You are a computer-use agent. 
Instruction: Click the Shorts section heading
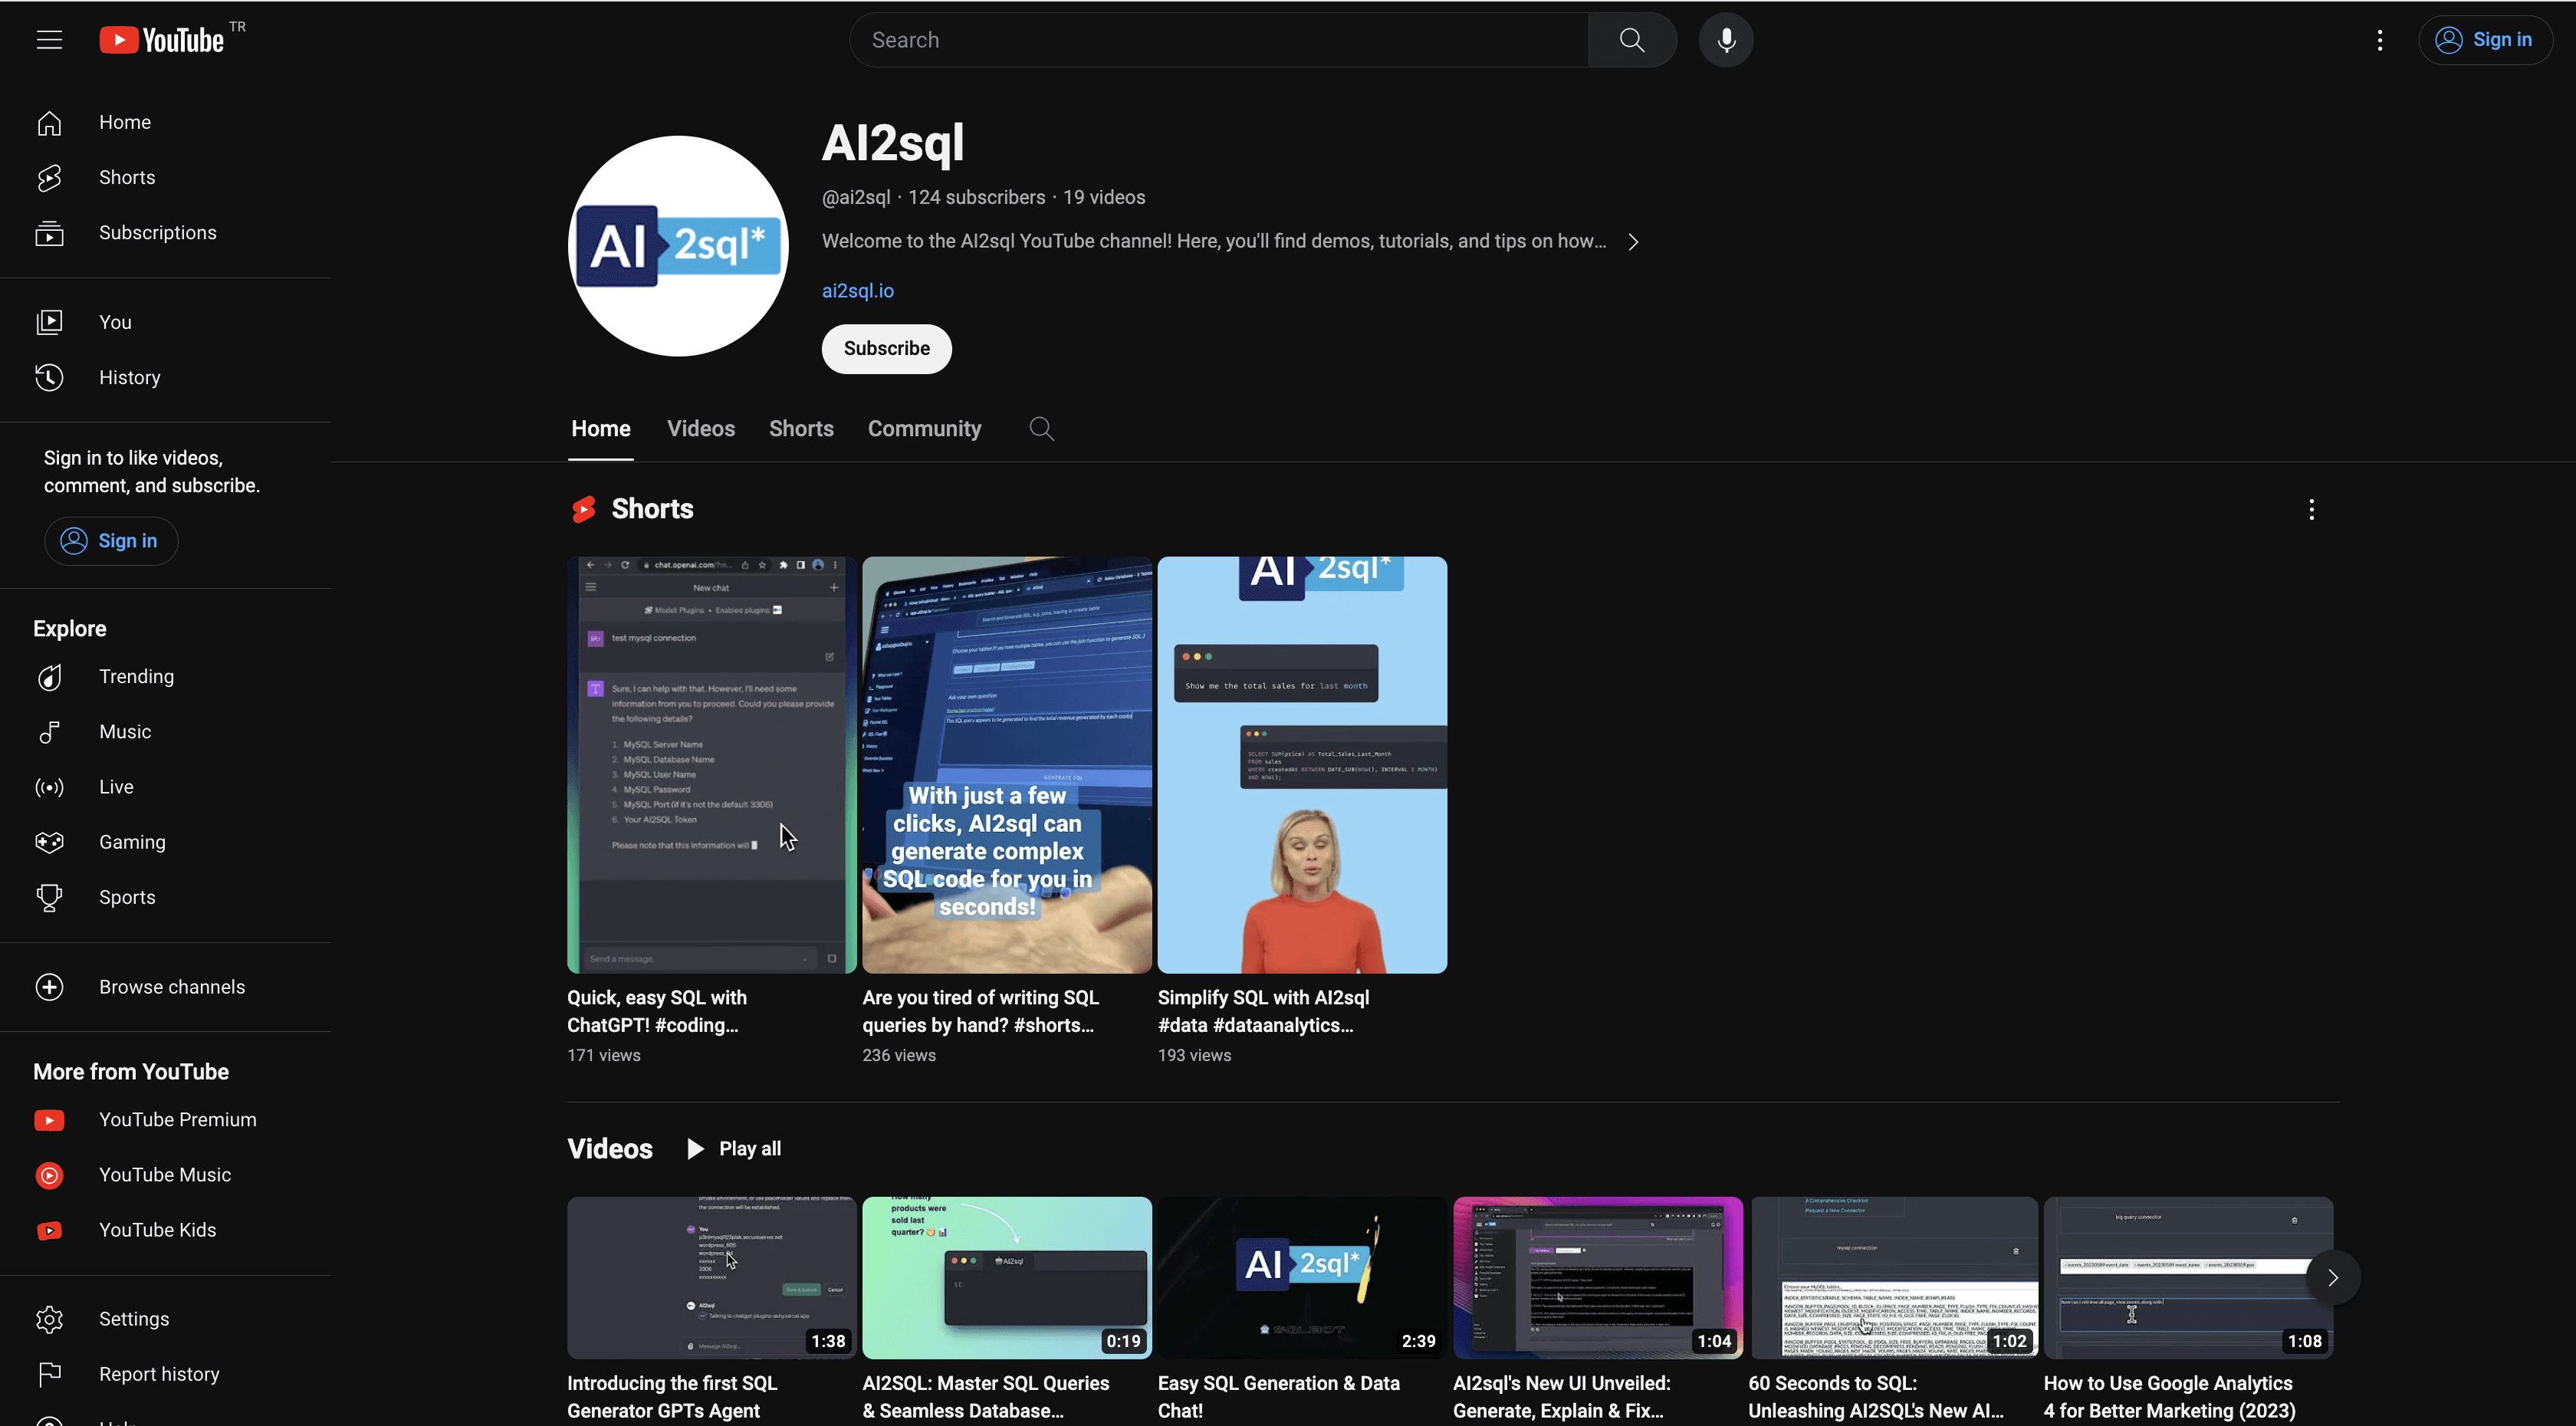pos(652,509)
